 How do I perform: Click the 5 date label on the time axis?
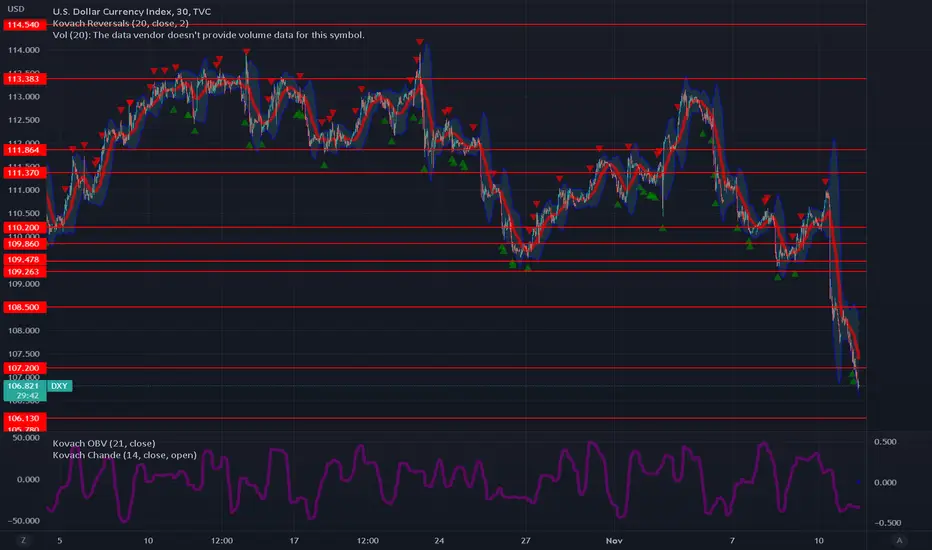(x=59, y=540)
